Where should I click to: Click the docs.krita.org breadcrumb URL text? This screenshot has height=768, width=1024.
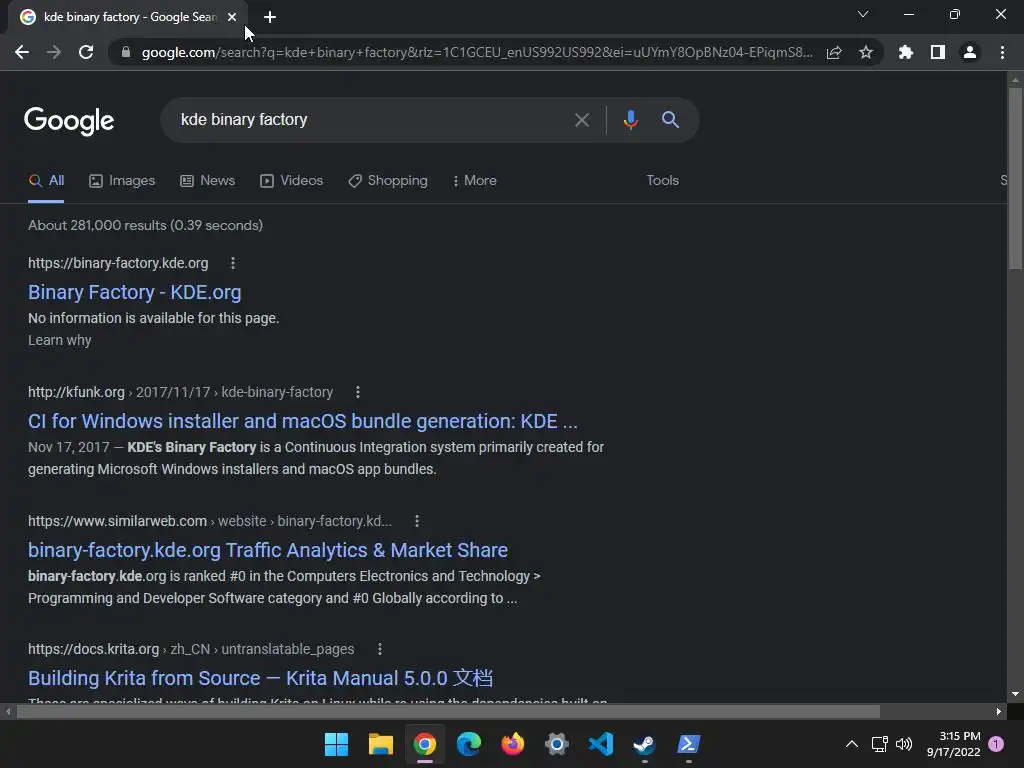pyautogui.click(x=191, y=649)
